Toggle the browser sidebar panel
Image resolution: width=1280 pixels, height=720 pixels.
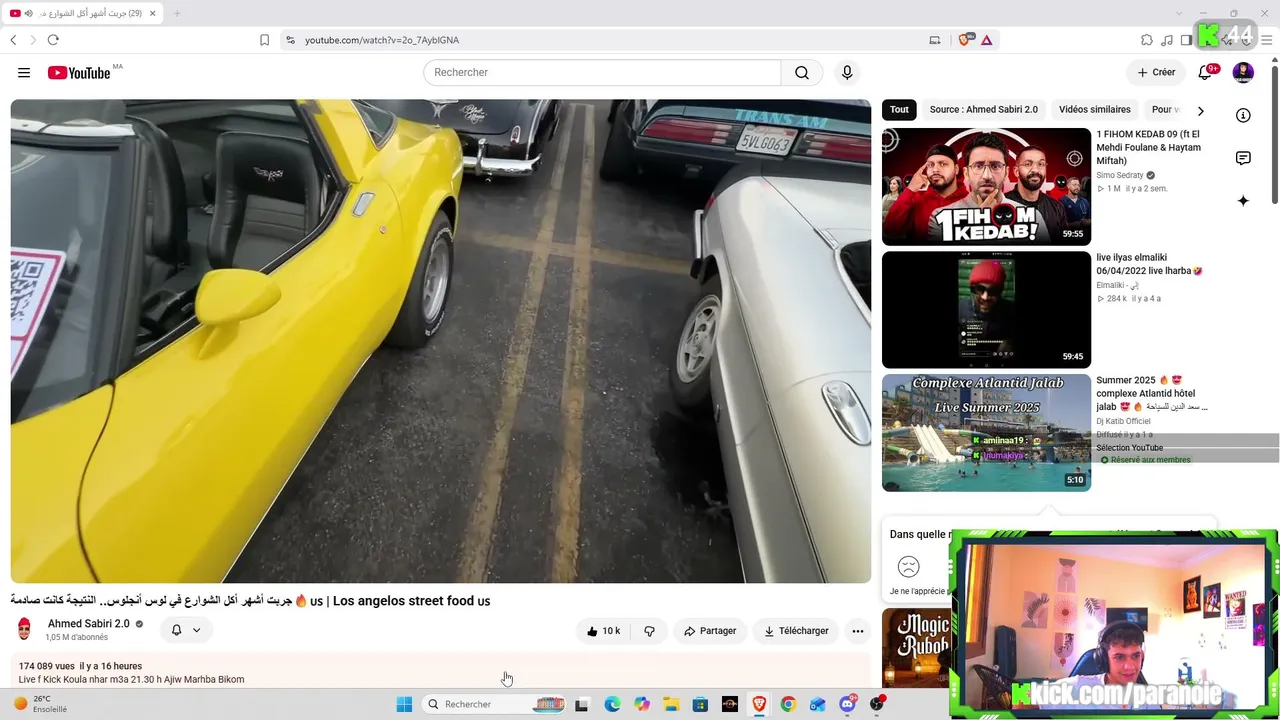(x=1186, y=40)
